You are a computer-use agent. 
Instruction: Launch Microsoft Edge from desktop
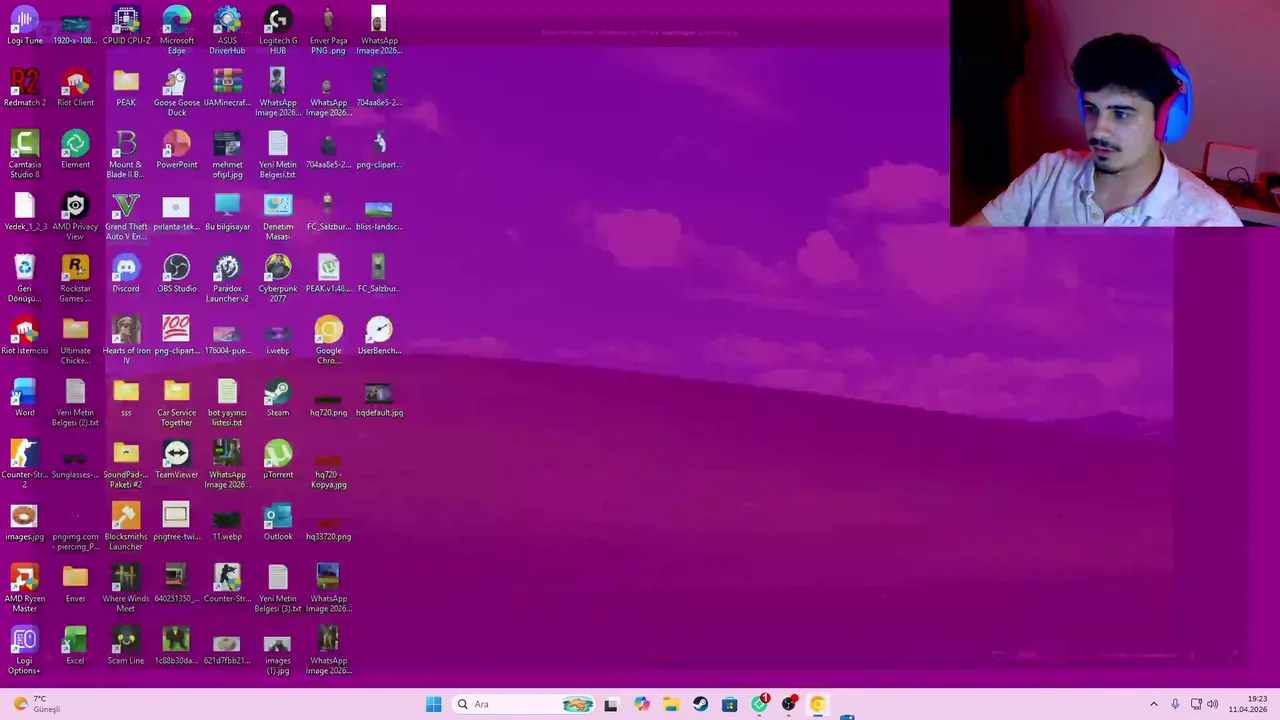(177, 31)
